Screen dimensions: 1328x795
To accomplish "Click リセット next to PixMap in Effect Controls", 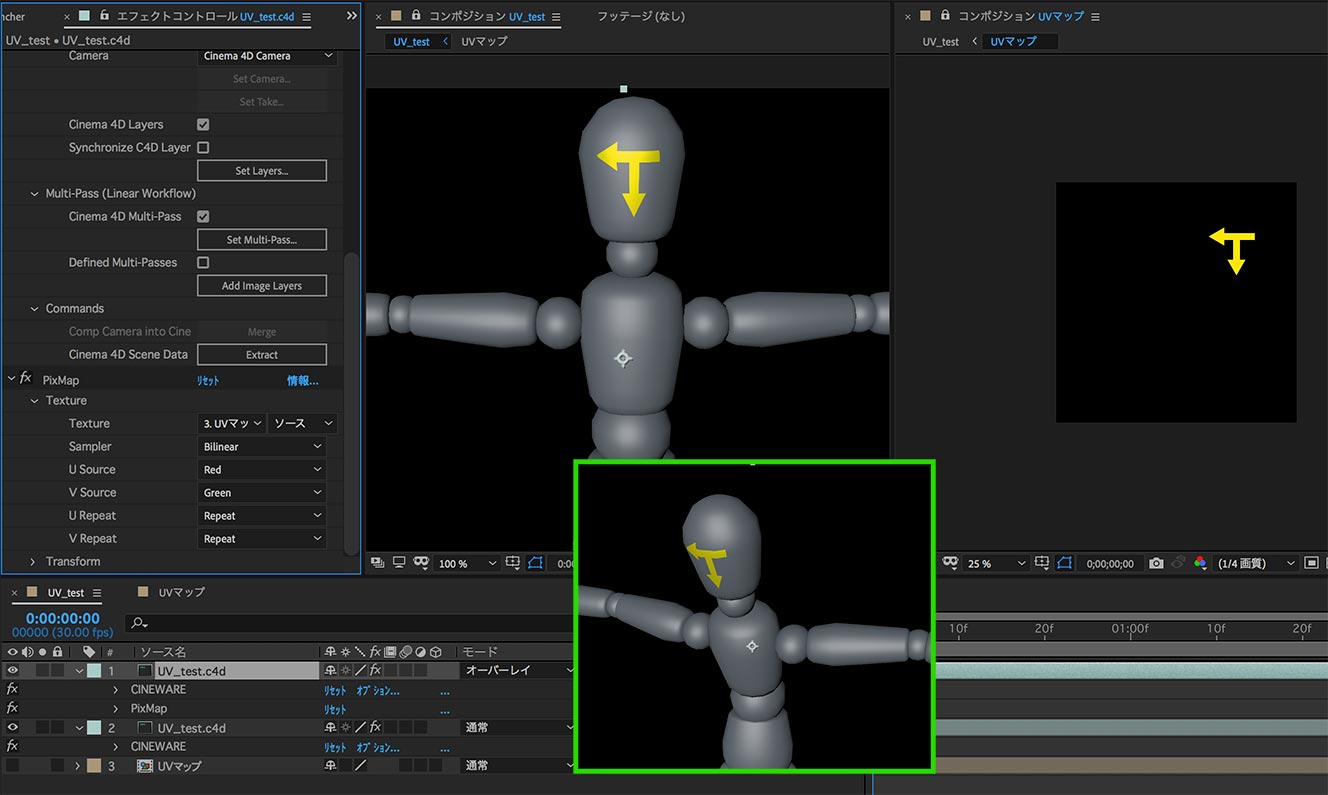I will coord(208,381).
